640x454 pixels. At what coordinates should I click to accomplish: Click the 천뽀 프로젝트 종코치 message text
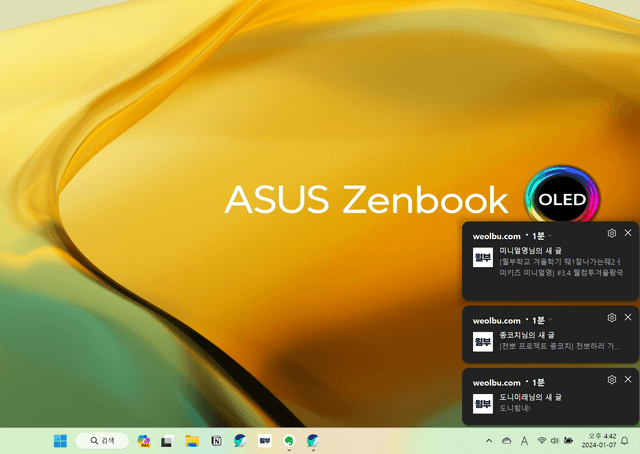point(560,347)
